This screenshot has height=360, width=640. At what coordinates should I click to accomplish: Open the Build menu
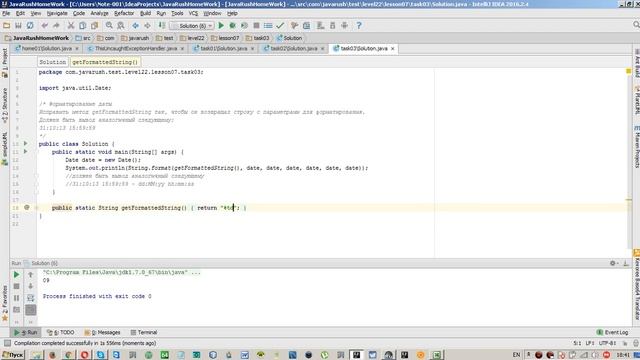tap(145, 13)
